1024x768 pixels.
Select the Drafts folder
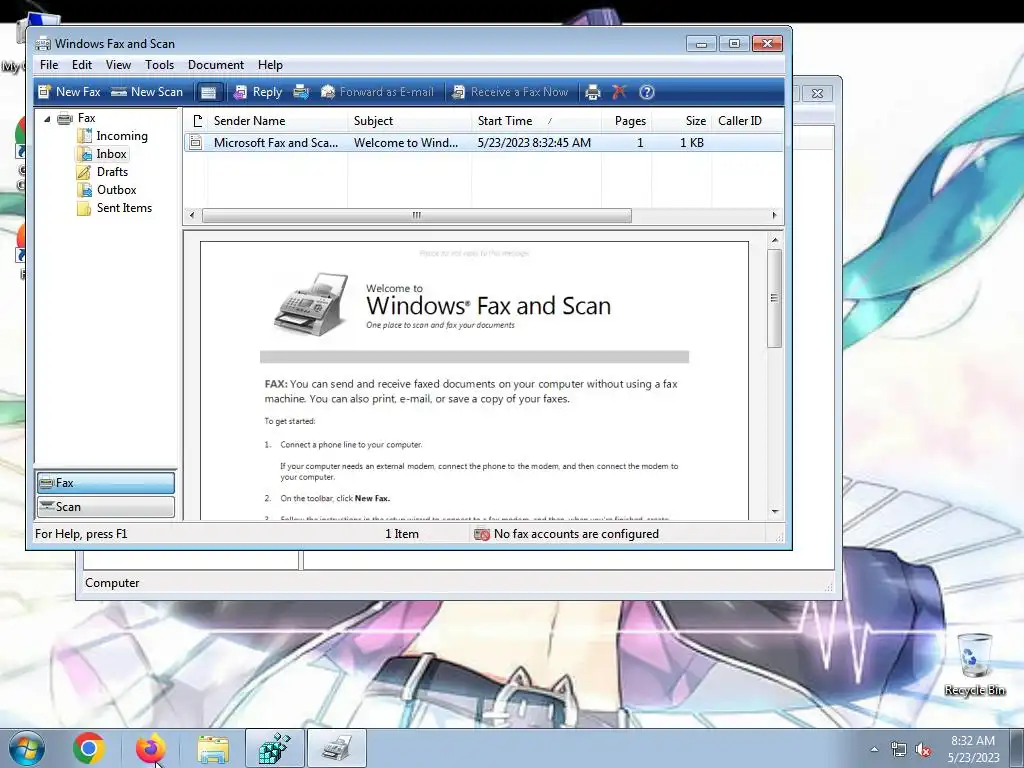click(112, 172)
